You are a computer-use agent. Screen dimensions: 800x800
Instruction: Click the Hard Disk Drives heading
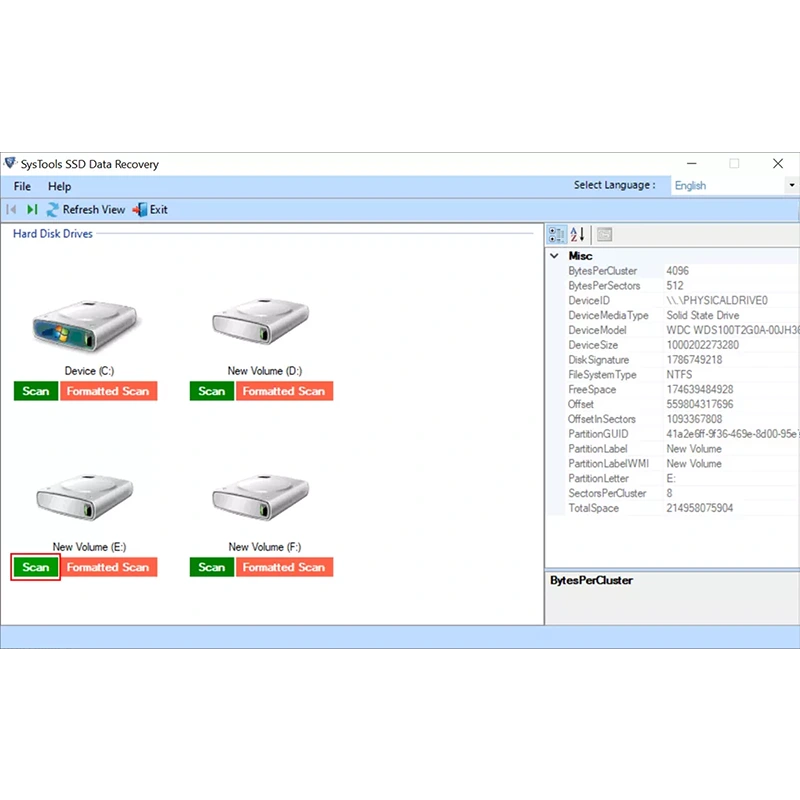[x=53, y=234]
